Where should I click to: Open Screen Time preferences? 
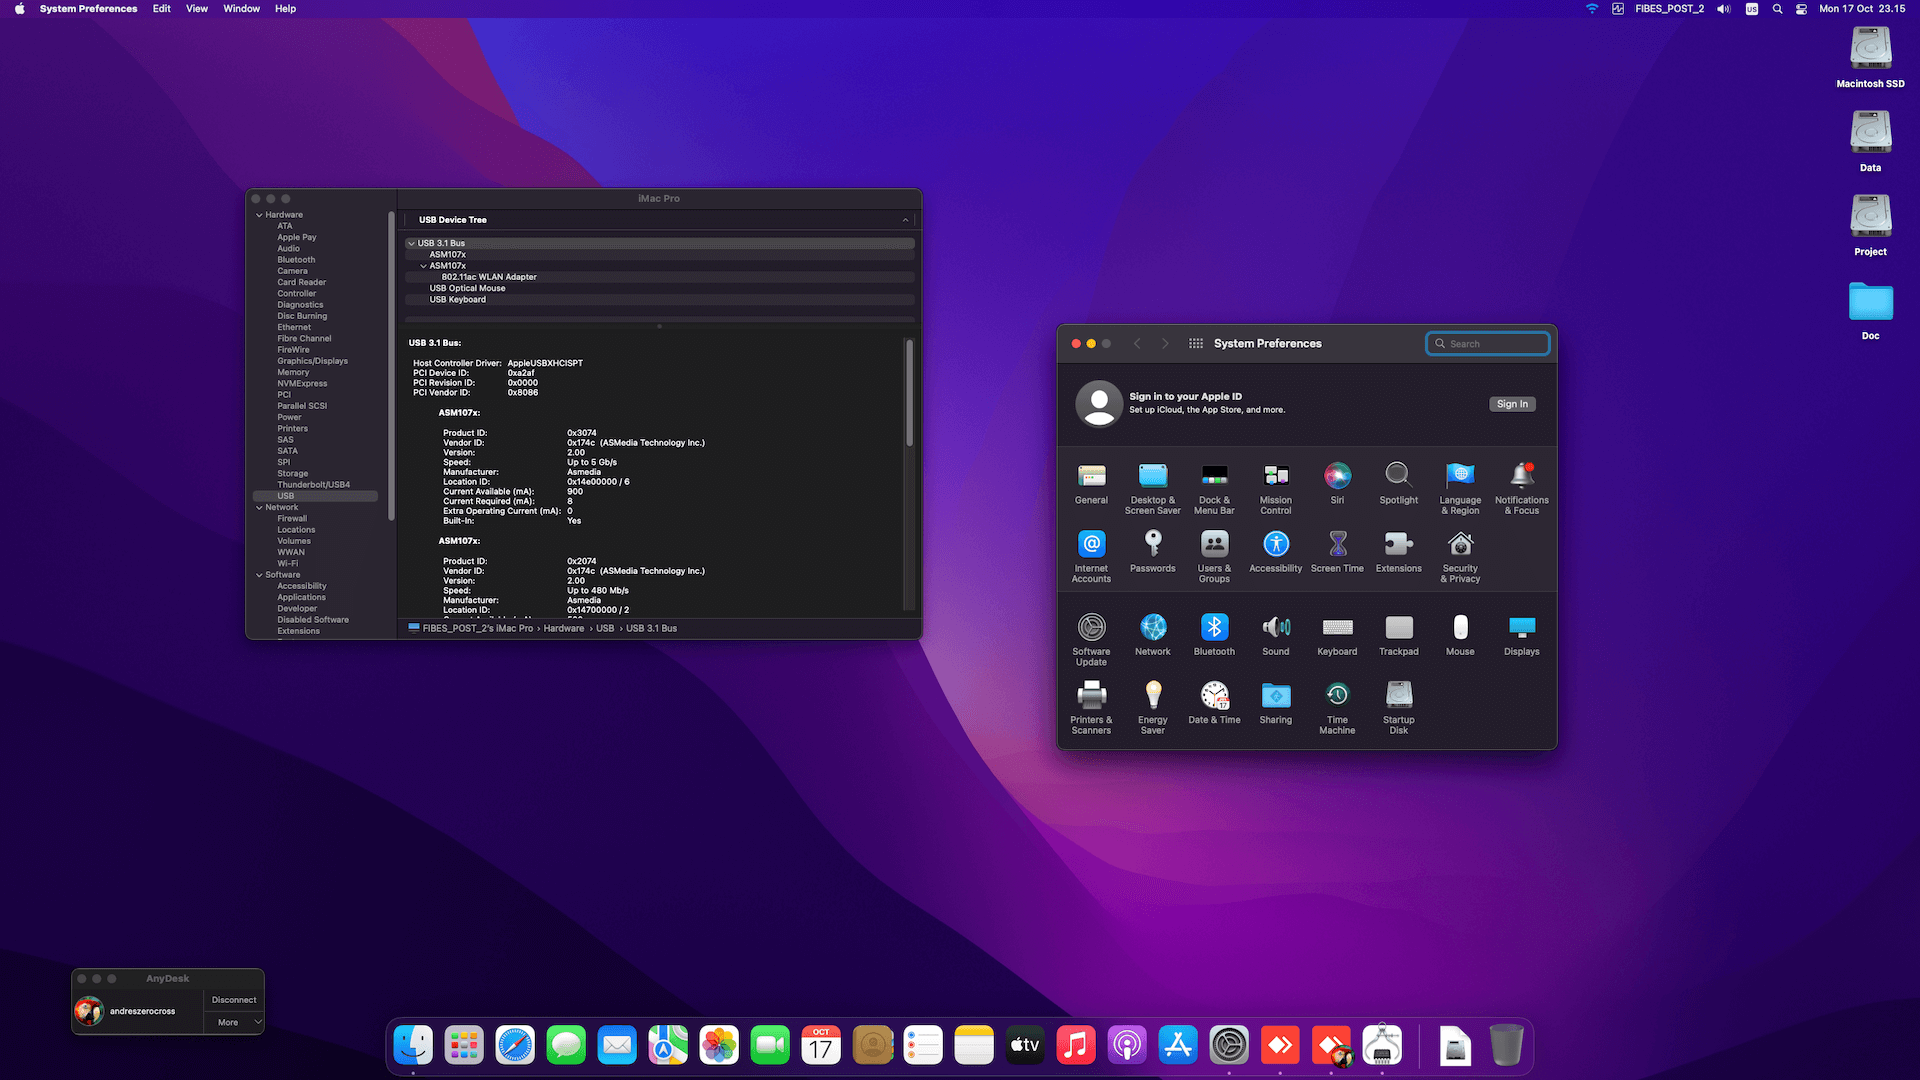(x=1337, y=552)
